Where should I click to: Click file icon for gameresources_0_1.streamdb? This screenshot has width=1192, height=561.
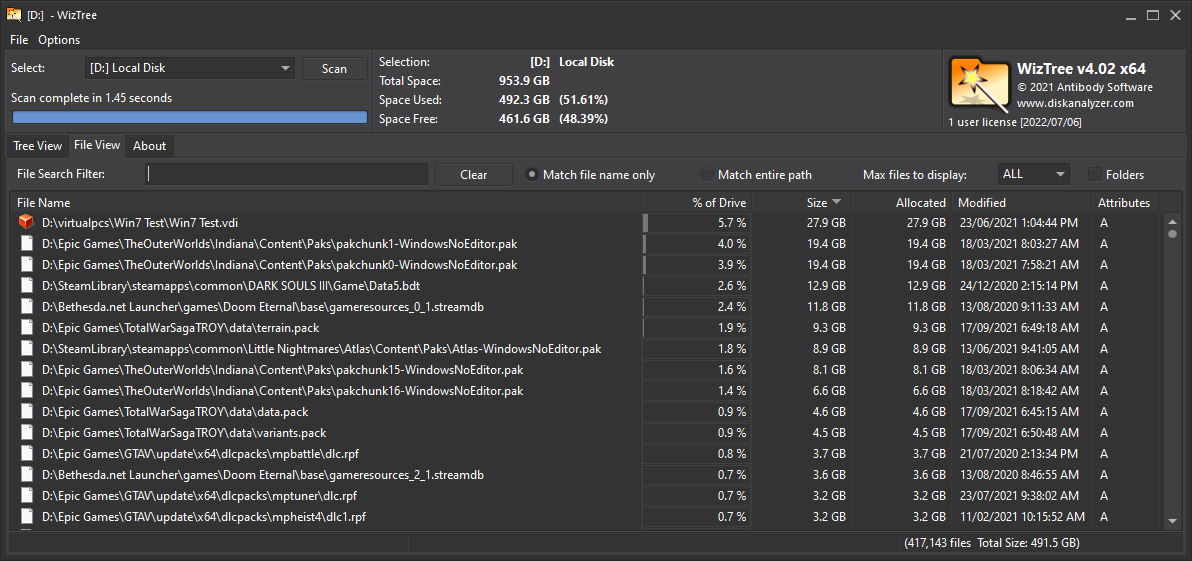26,307
